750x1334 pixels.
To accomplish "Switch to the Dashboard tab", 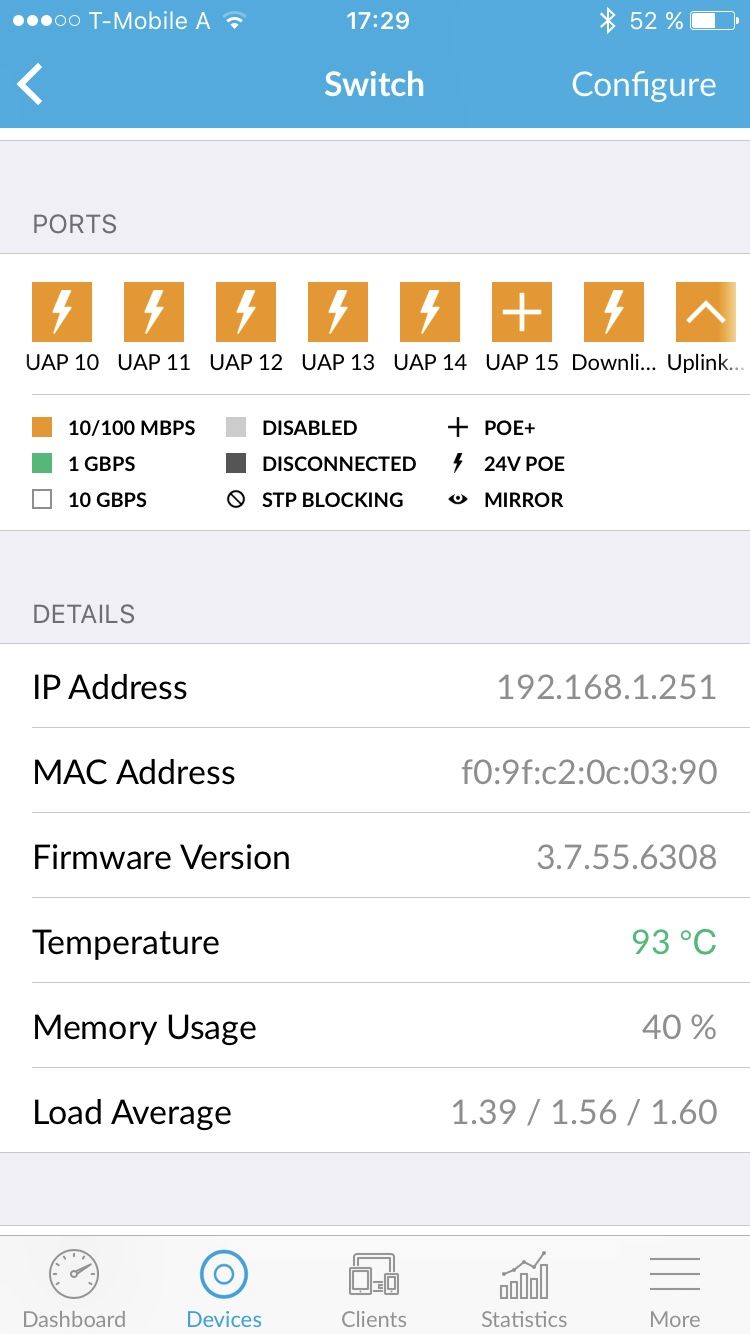I will click(x=74, y=1288).
